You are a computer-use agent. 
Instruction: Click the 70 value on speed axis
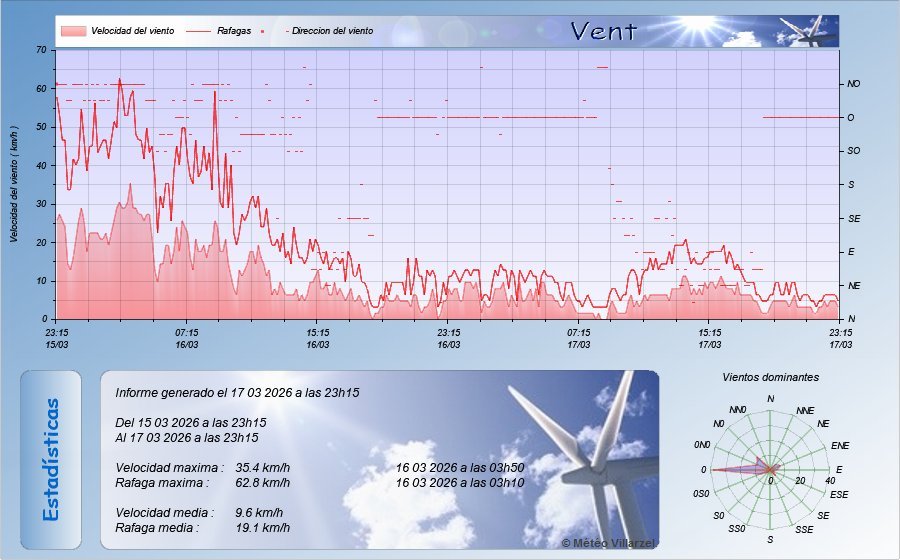(x=41, y=49)
